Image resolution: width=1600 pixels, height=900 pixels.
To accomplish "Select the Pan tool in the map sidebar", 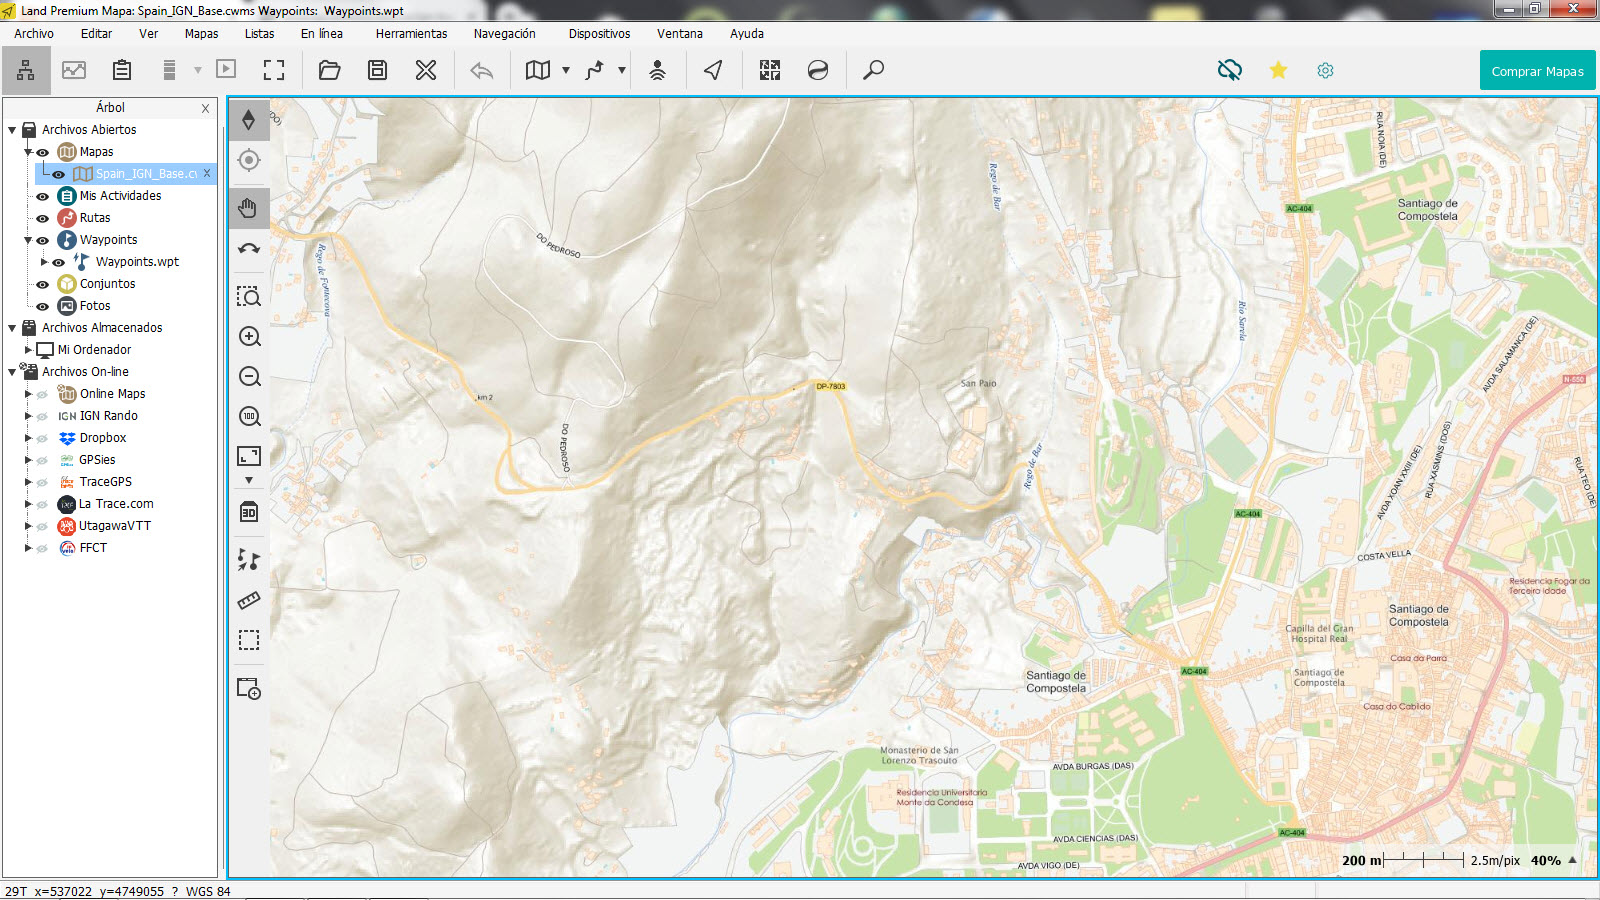I will point(249,208).
